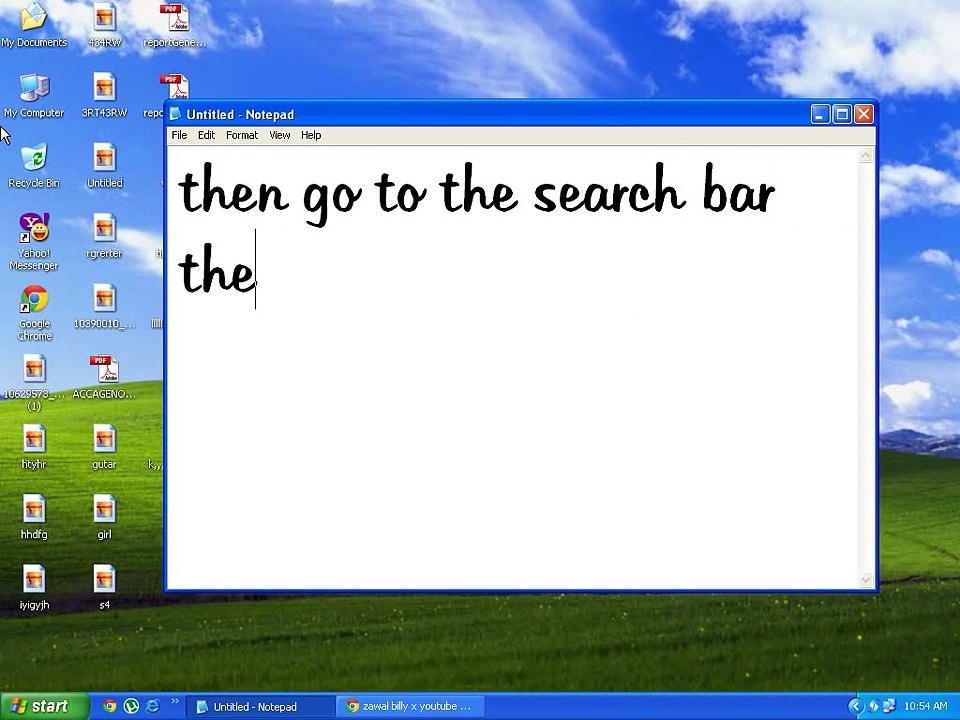Image resolution: width=960 pixels, height=720 pixels.
Task: Launch Internet Explorer from Quick Launch
Action: (152, 707)
